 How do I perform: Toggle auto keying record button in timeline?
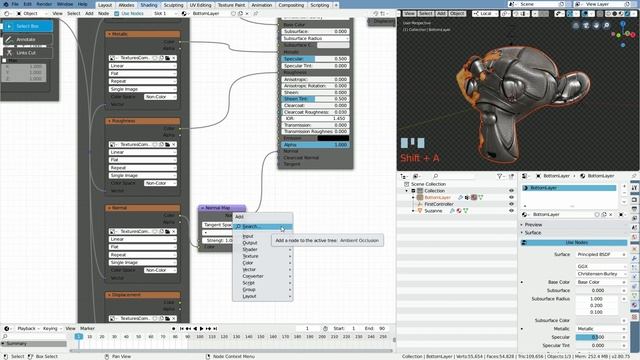point(173,329)
